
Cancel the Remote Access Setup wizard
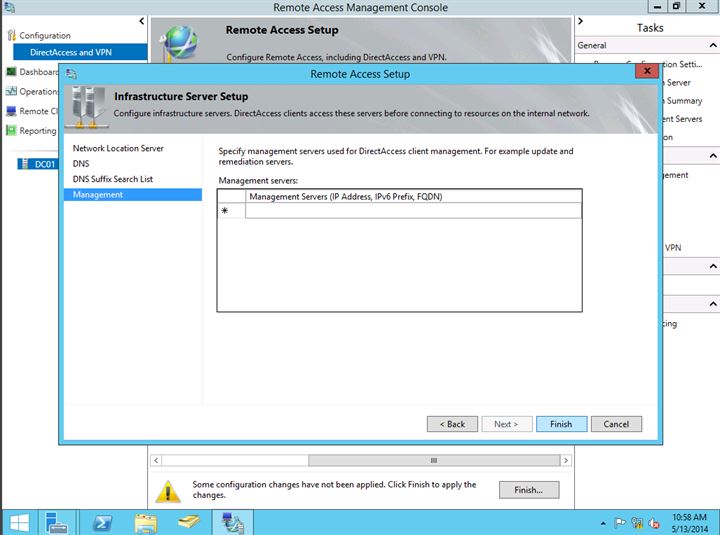point(616,424)
